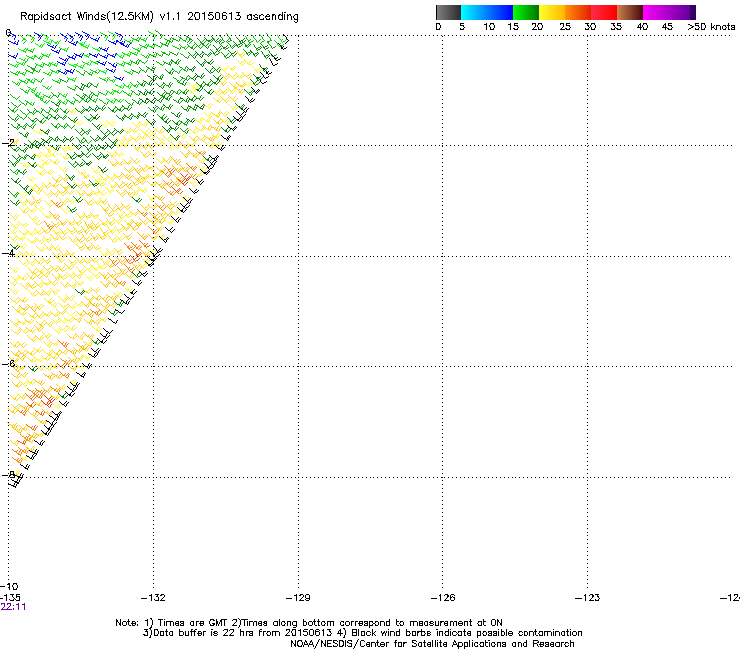Pick the yellow 20-25 knots legend band
Screen dimensions: 740x650
tap(552, 12)
